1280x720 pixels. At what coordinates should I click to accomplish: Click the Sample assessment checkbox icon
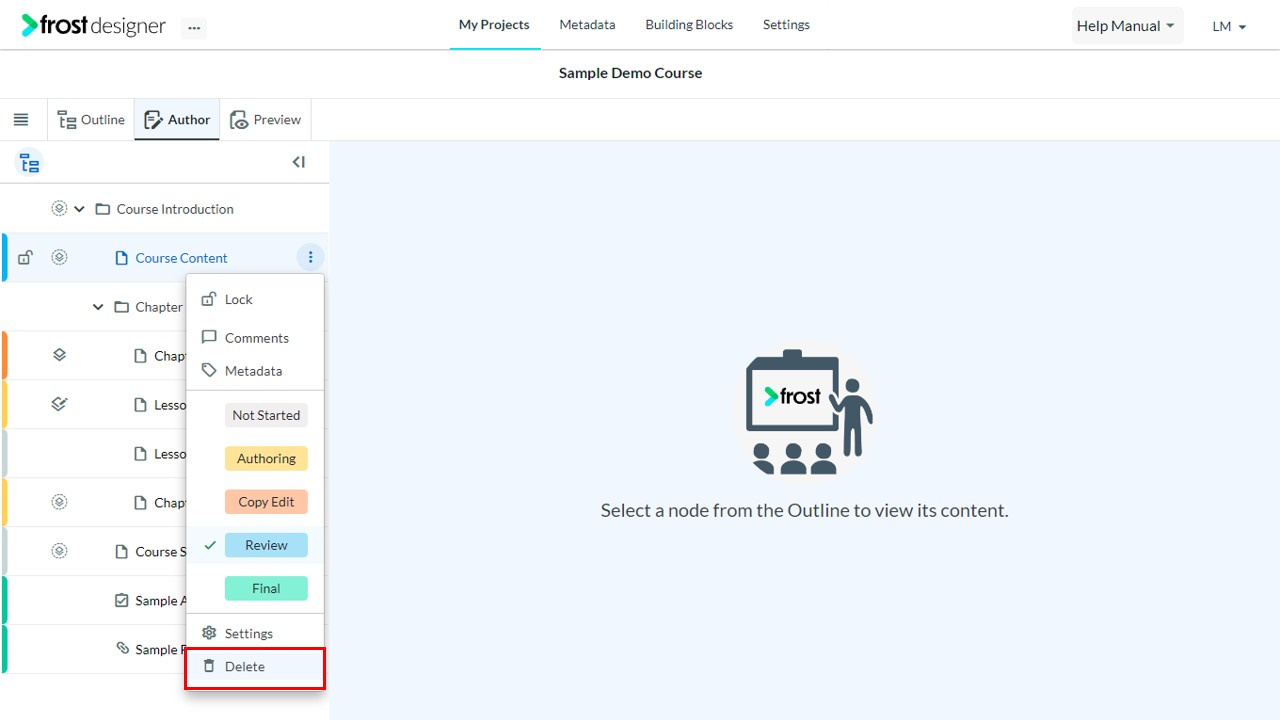point(122,601)
